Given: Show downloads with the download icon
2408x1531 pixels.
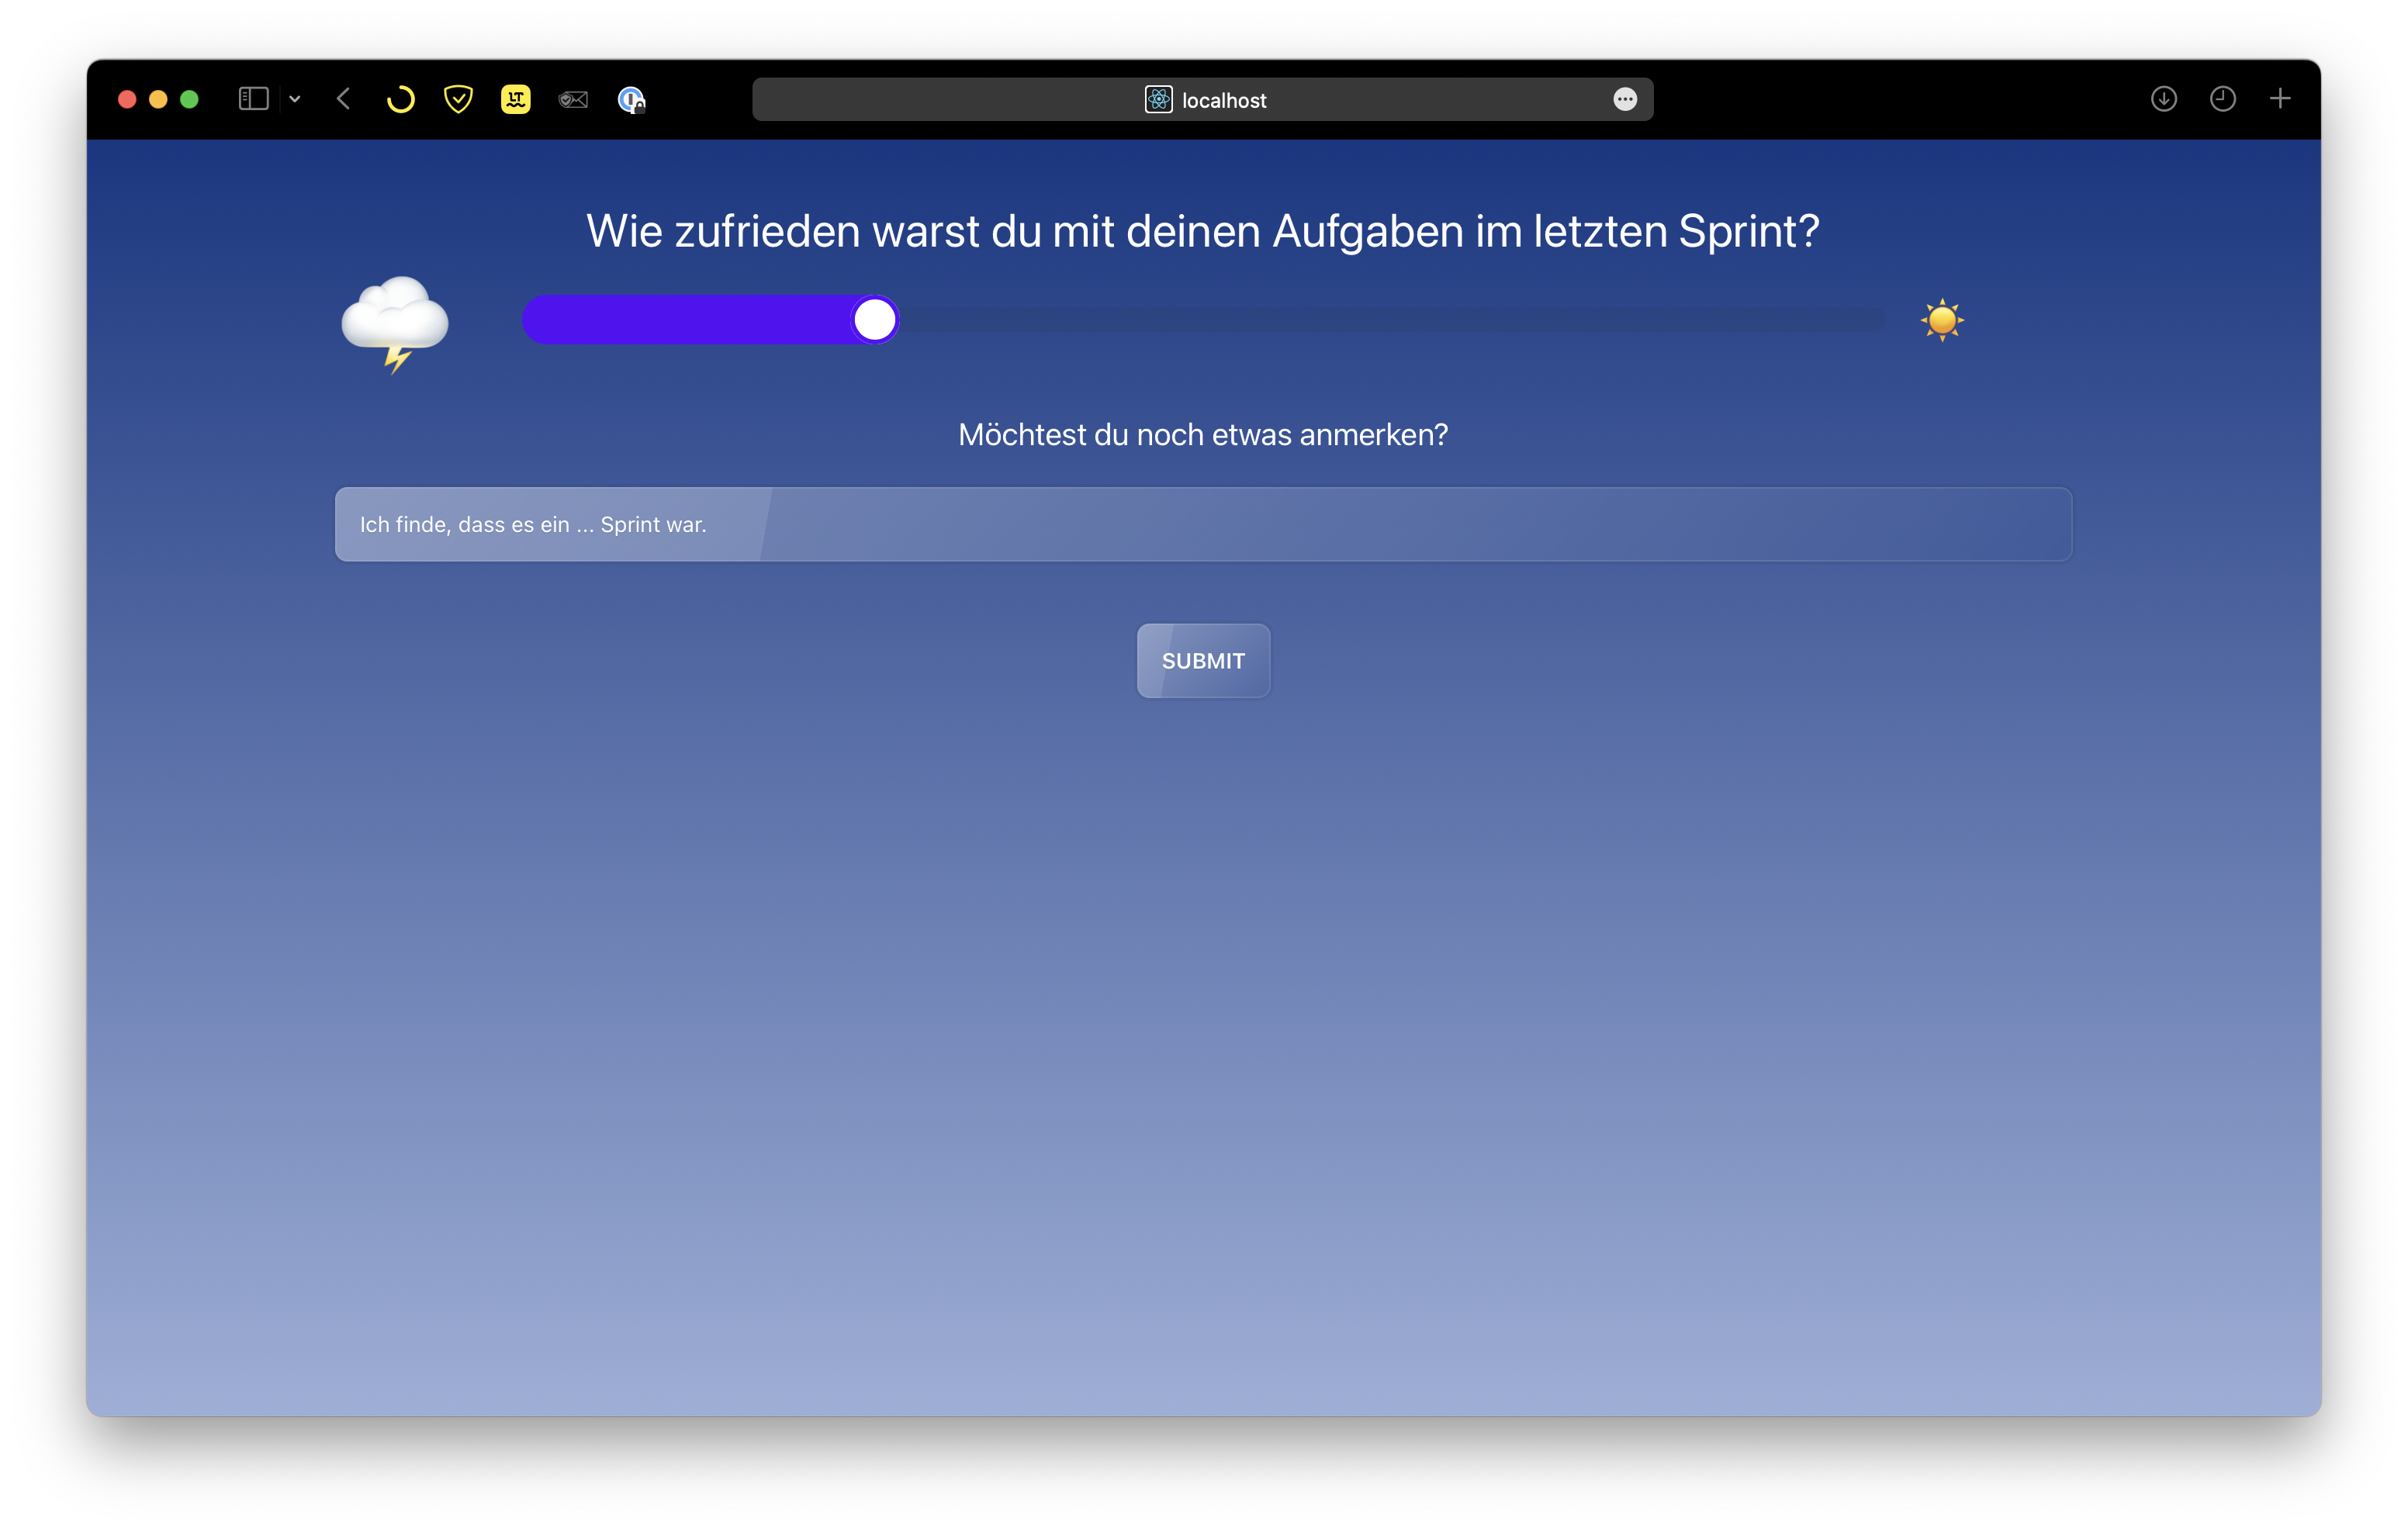Looking at the screenshot, I should tap(2164, 99).
